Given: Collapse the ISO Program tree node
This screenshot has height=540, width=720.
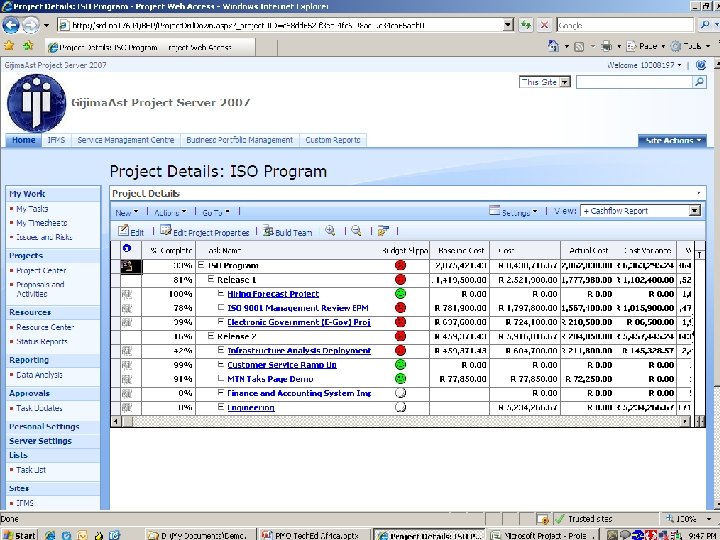Looking at the screenshot, I should point(201,265).
